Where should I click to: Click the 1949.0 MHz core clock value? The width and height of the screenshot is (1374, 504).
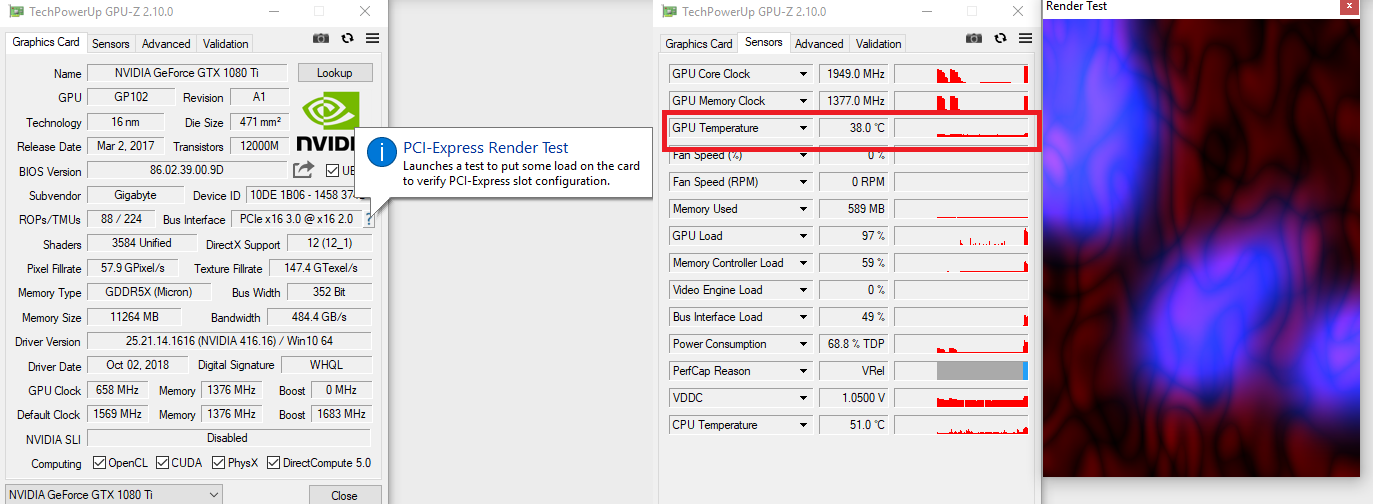pos(854,74)
